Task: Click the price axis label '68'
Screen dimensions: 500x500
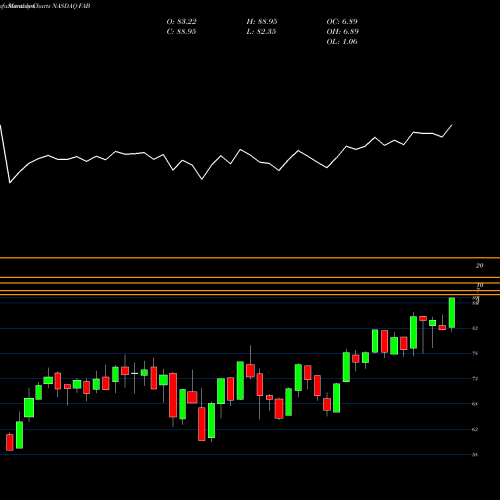Action: [x=475, y=404]
